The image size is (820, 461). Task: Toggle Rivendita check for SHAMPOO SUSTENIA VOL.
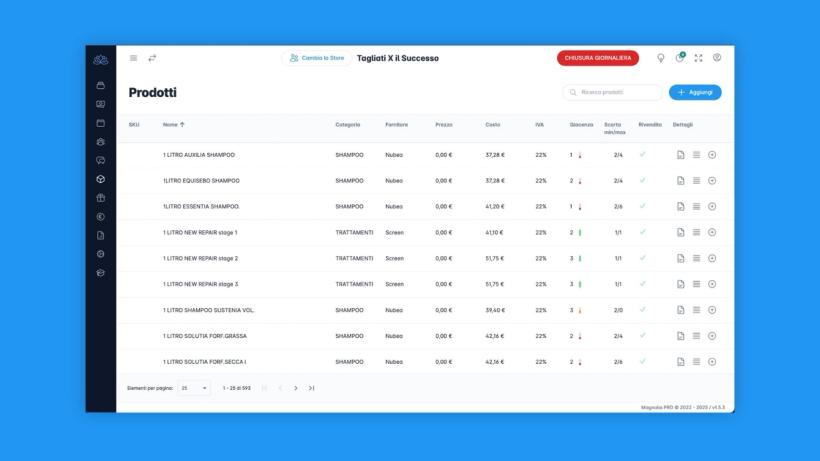click(643, 309)
